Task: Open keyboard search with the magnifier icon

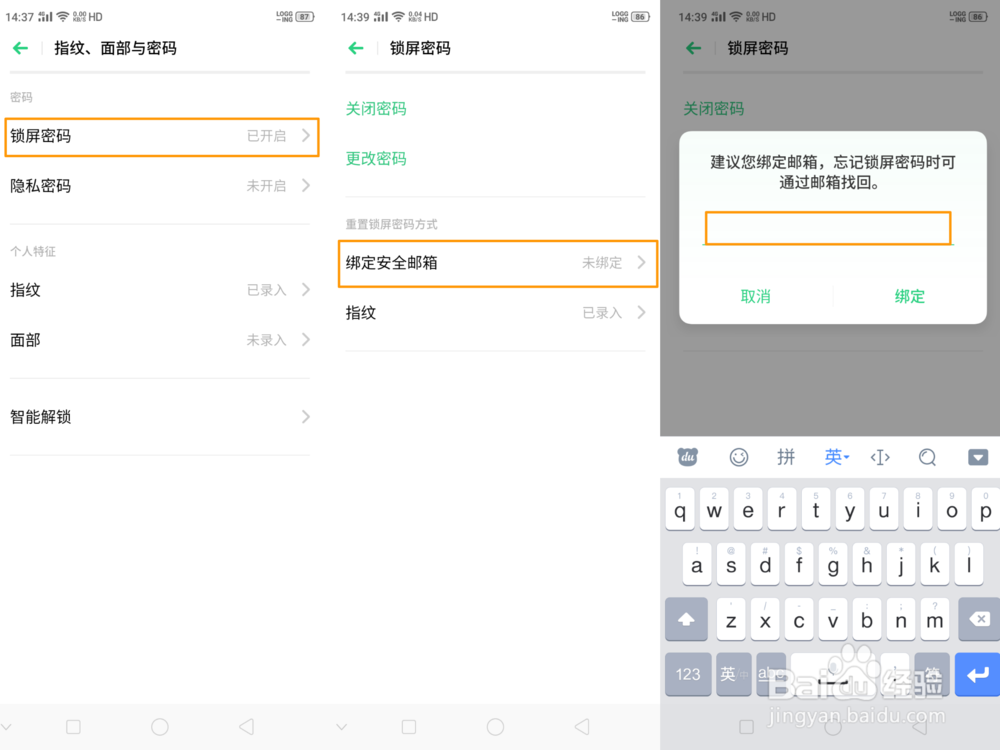Action: pos(927,457)
